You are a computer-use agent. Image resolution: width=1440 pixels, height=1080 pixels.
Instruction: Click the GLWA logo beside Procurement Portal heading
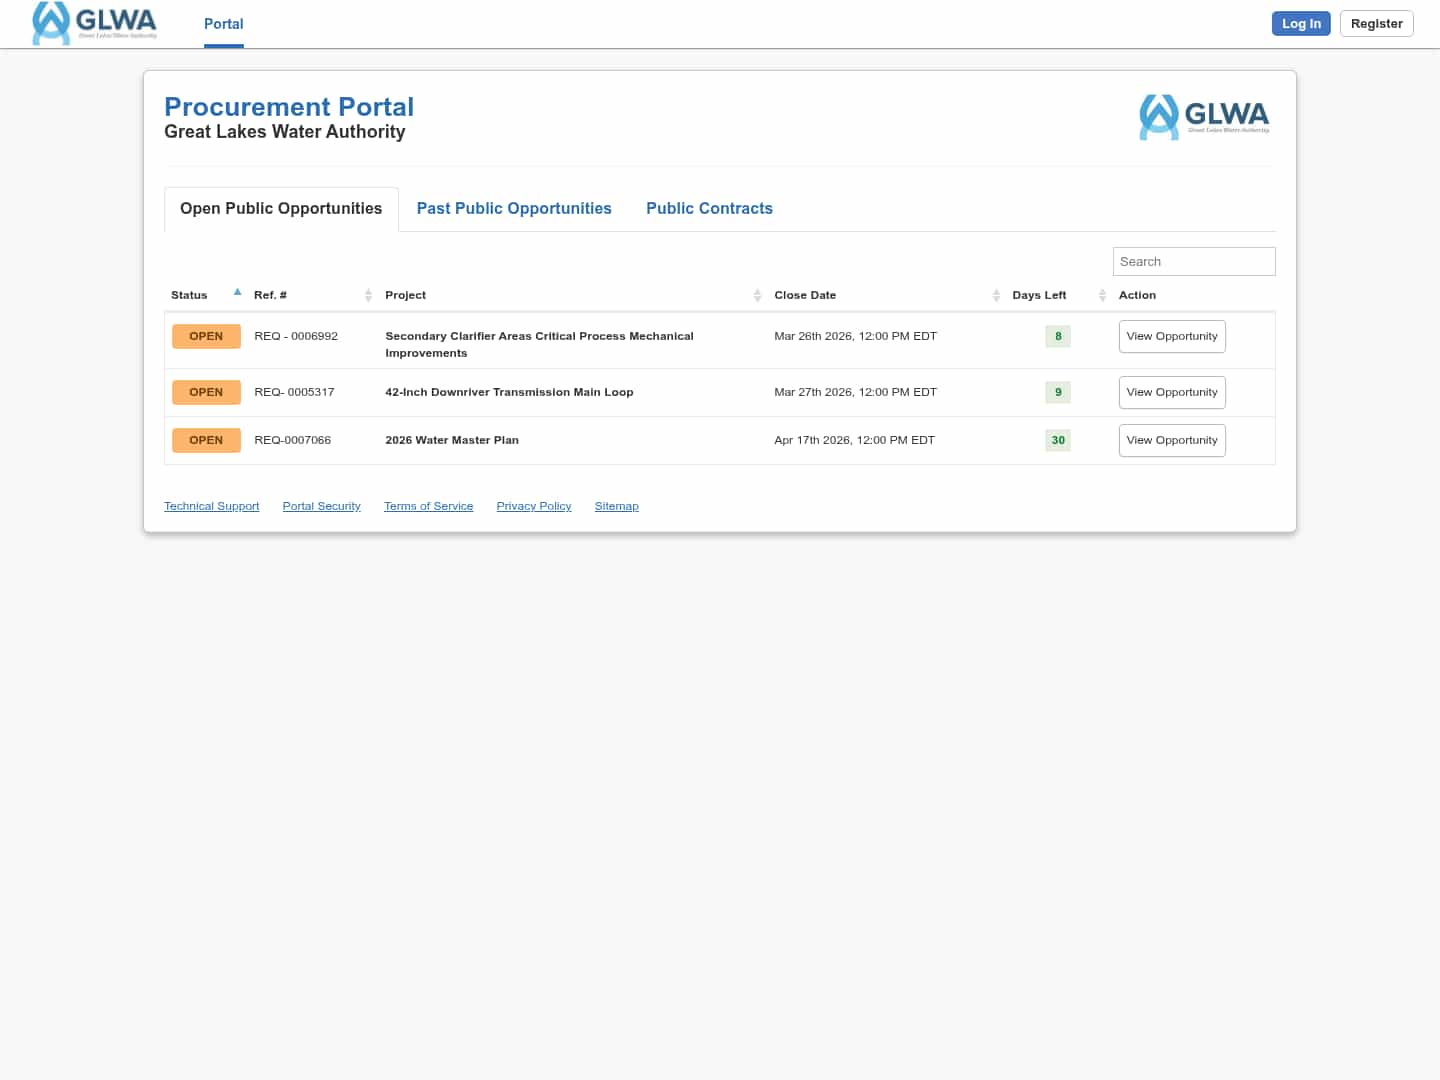pyautogui.click(x=1204, y=117)
